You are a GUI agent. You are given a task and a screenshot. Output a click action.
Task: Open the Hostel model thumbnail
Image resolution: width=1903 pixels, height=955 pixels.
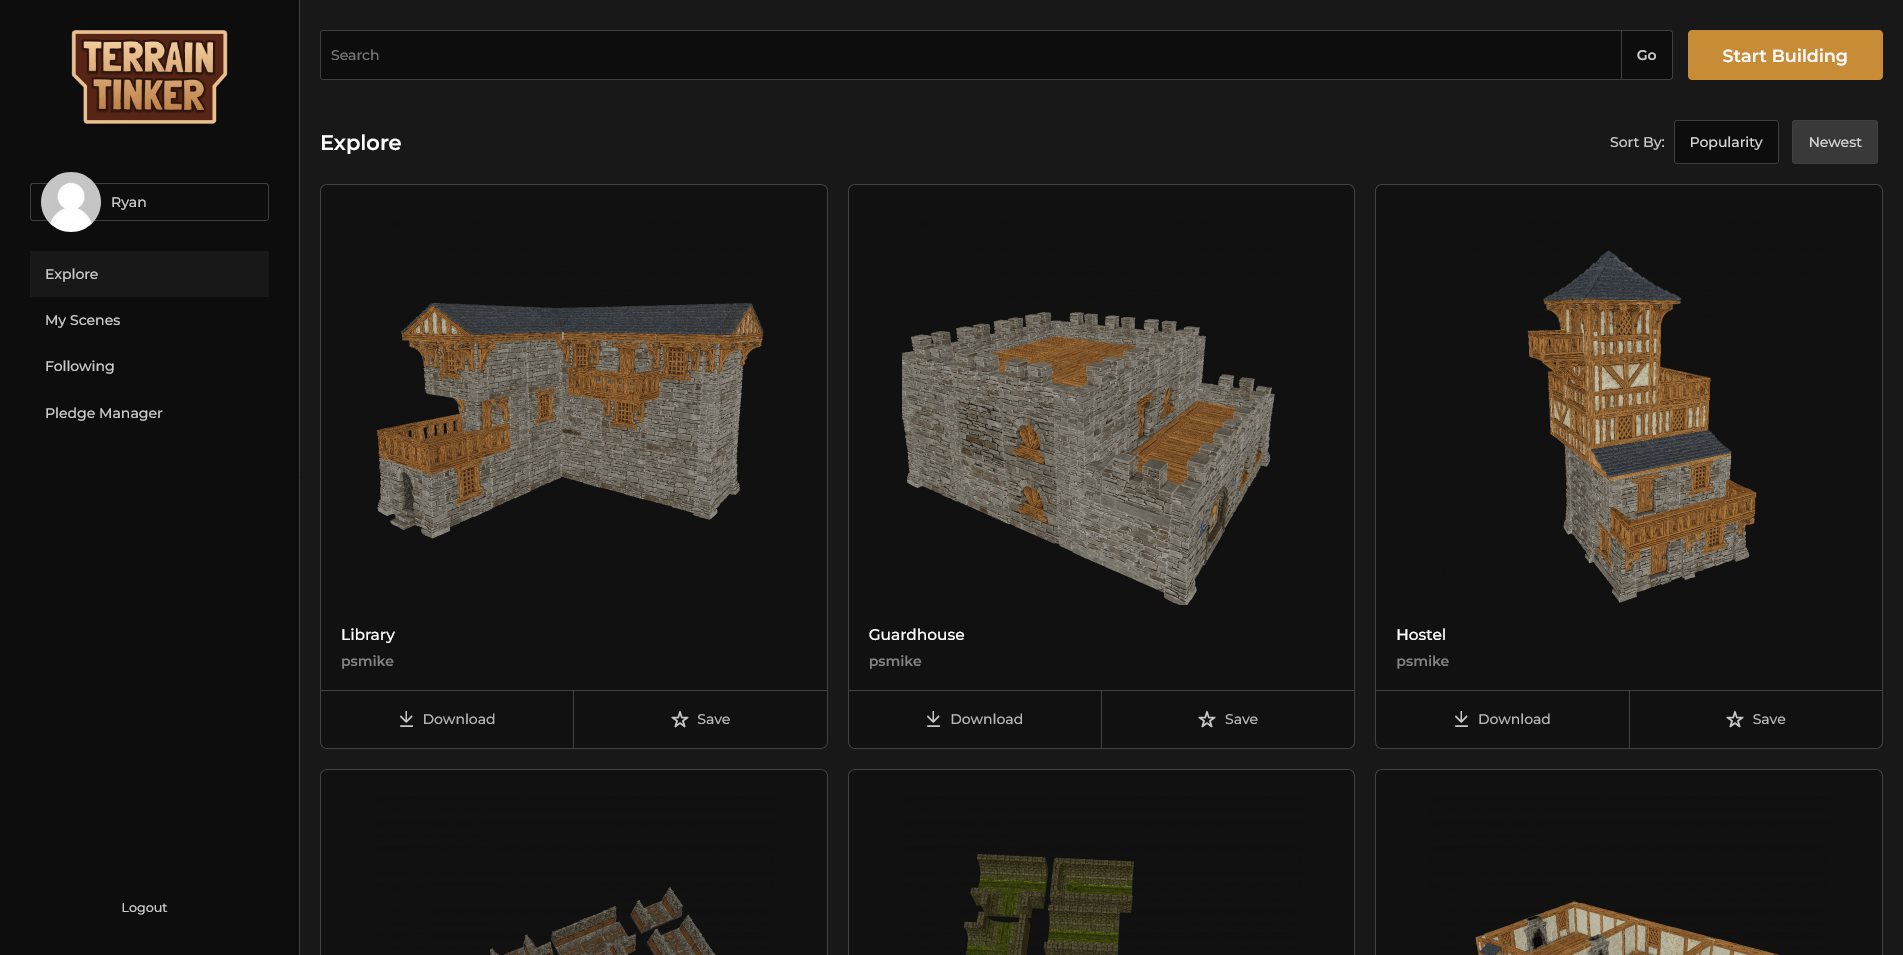pyautogui.click(x=1628, y=425)
